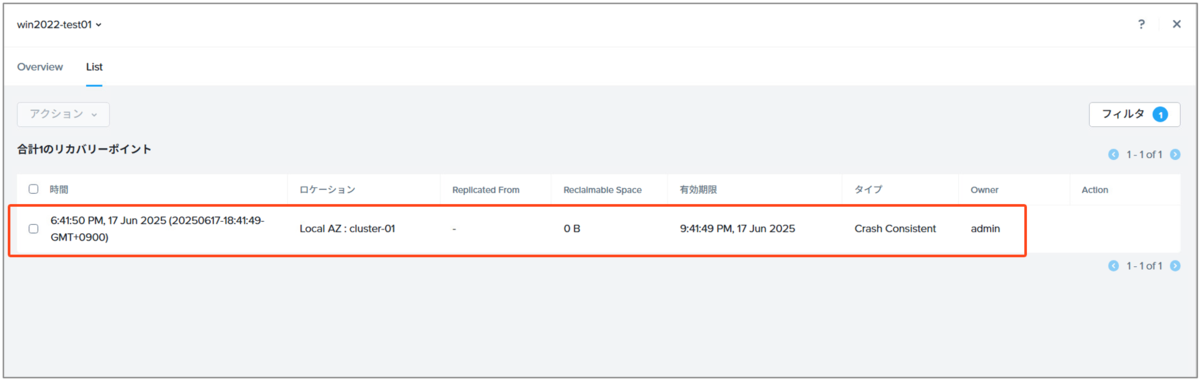The height and width of the screenshot is (381, 1200).
Task: Click Replicated From column header
Action: coord(485,189)
